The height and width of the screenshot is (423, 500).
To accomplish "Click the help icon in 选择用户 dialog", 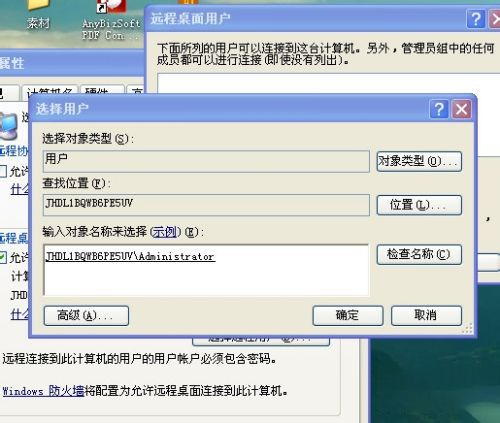I will pyautogui.click(x=439, y=109).
